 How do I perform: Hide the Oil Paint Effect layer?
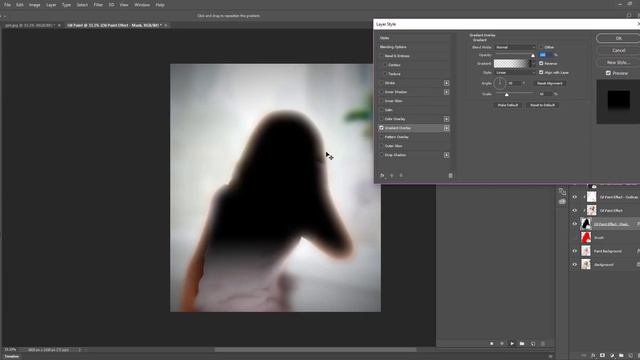coord(575,210)
